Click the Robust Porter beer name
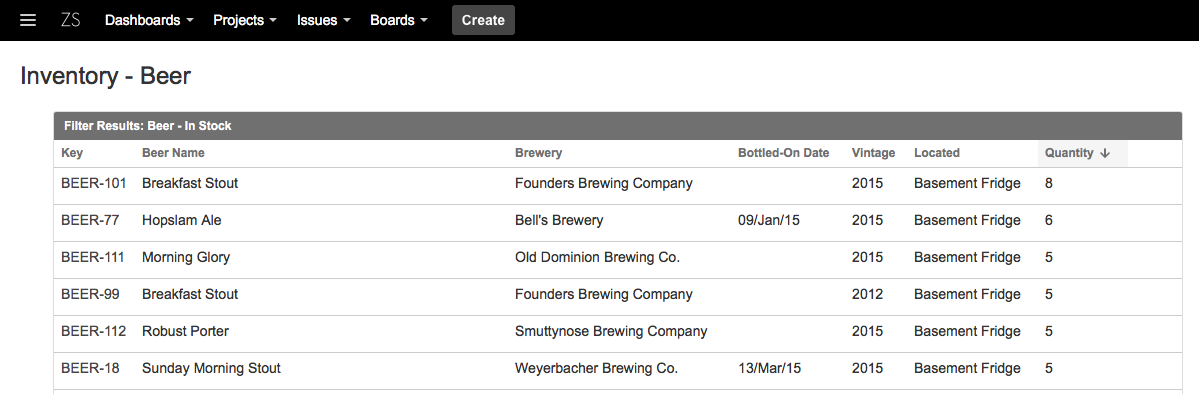 click(185, 331)
